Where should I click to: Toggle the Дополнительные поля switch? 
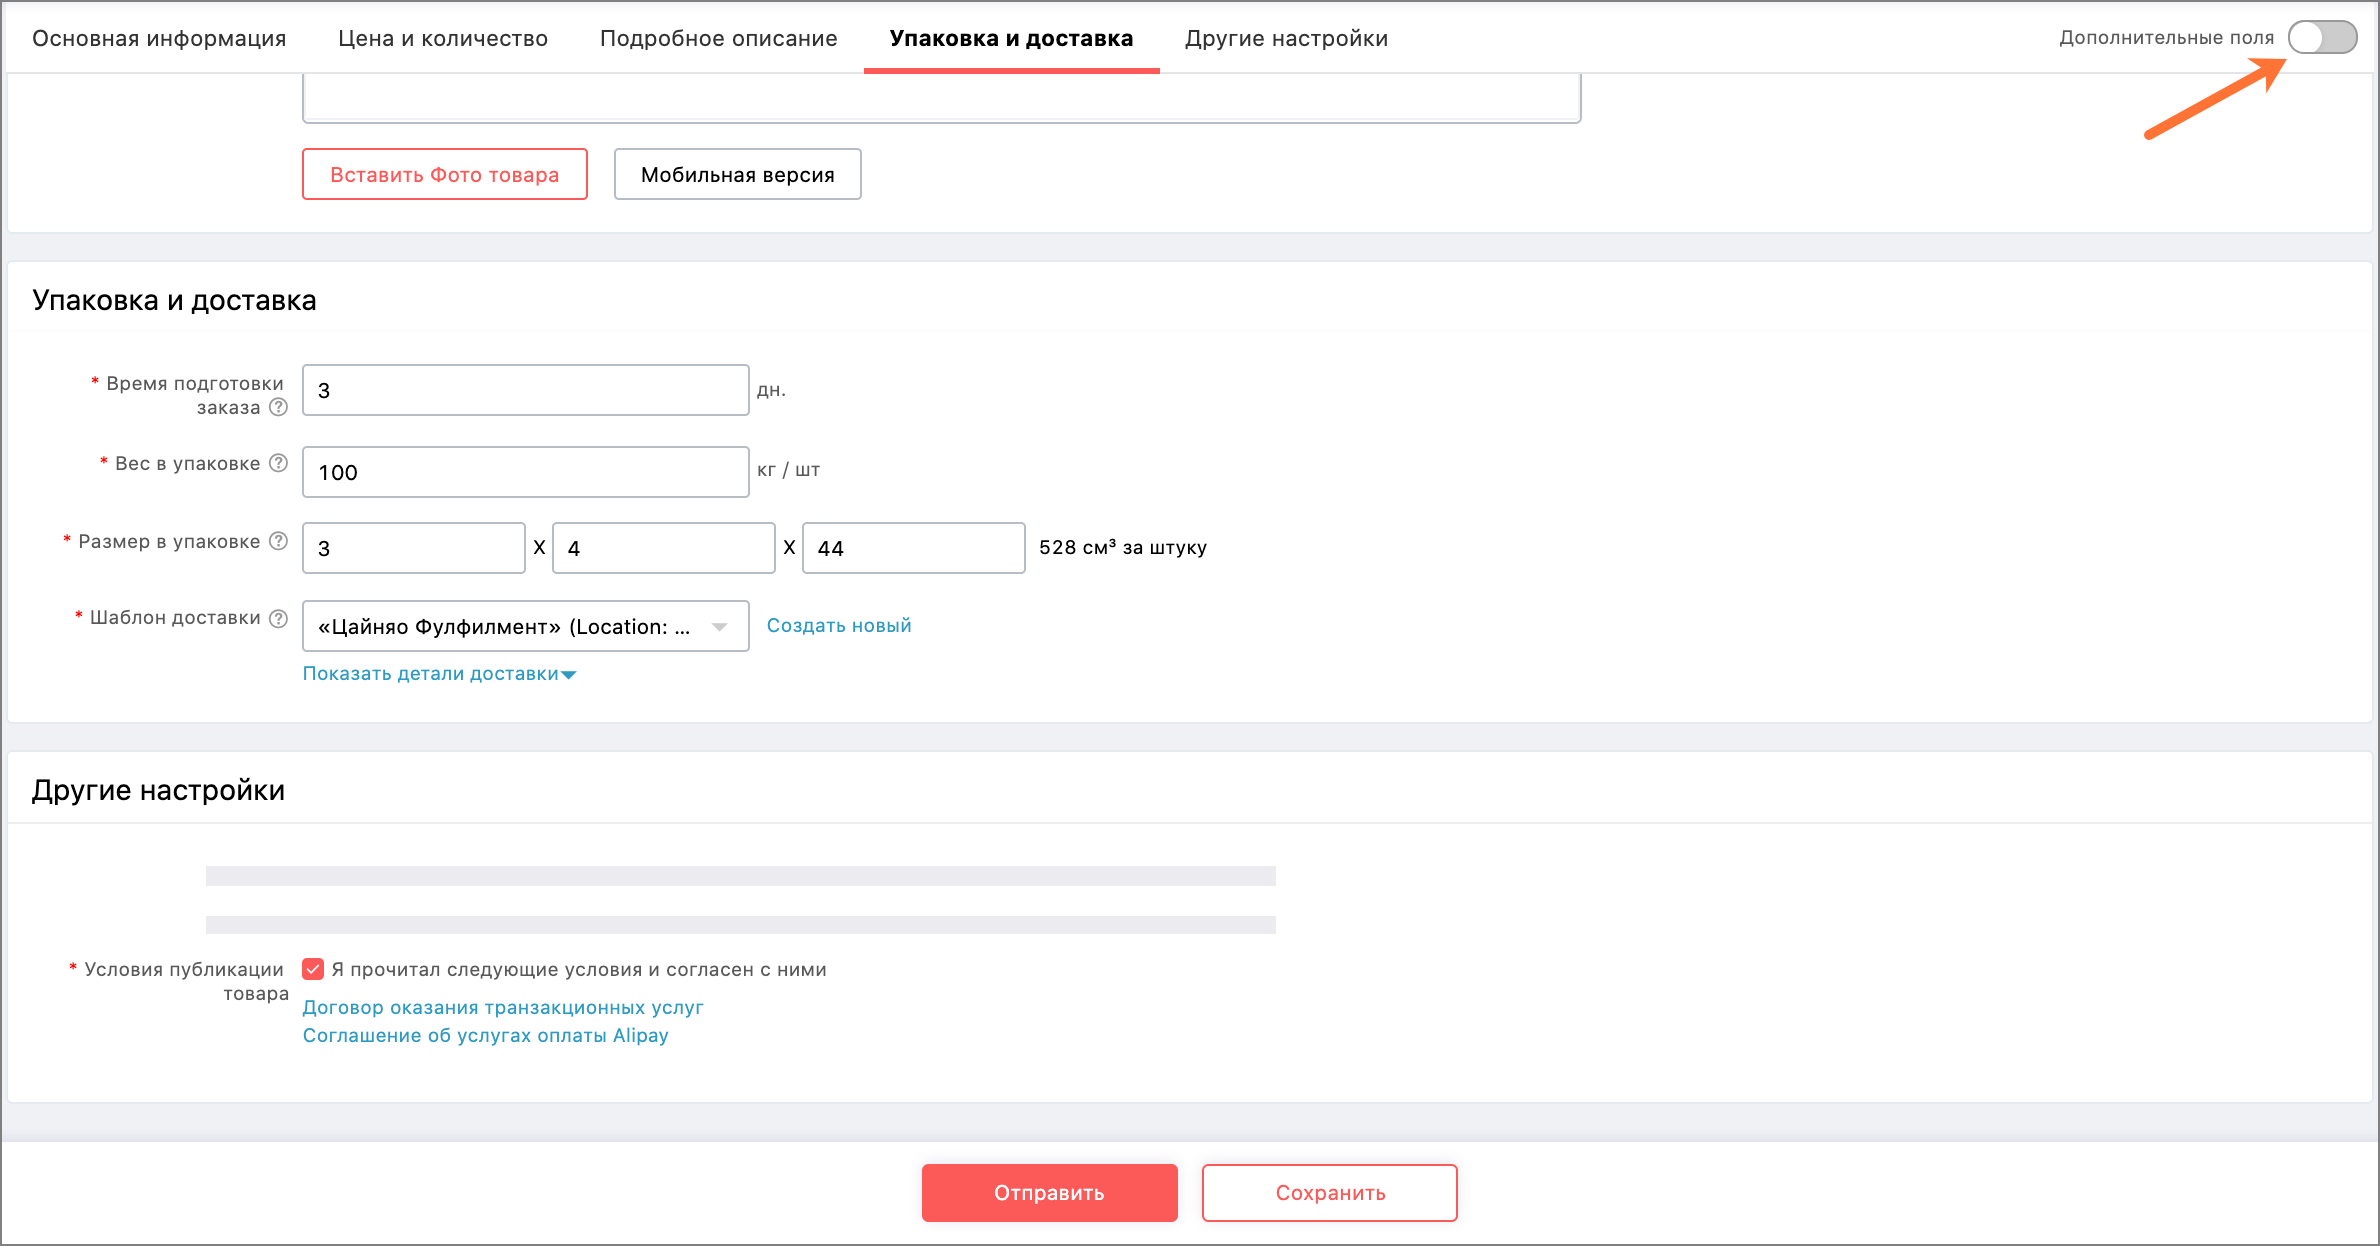click(2322, 38)
